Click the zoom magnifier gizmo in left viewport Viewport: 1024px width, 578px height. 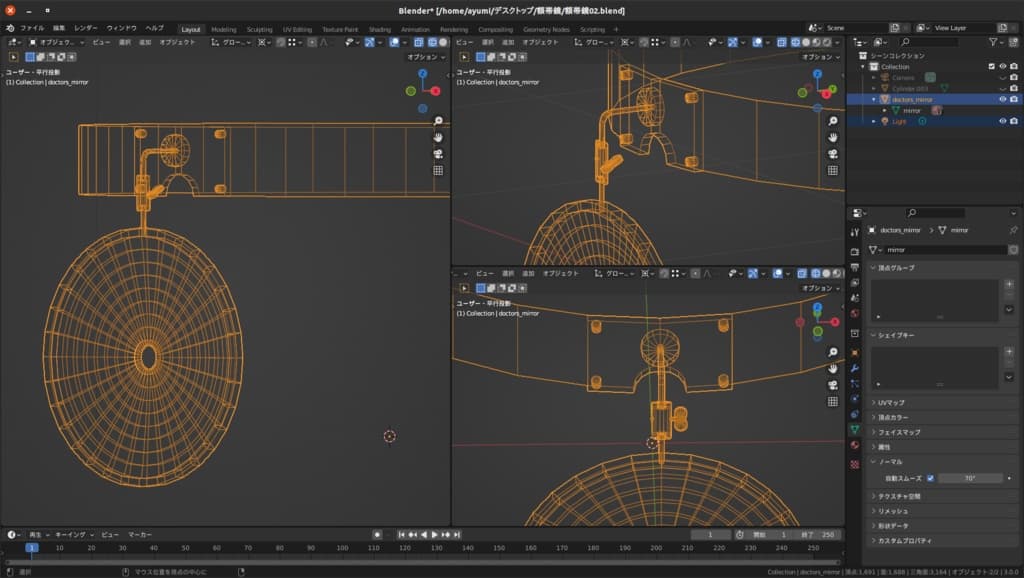pyautogui.click(x=438, y=121)
